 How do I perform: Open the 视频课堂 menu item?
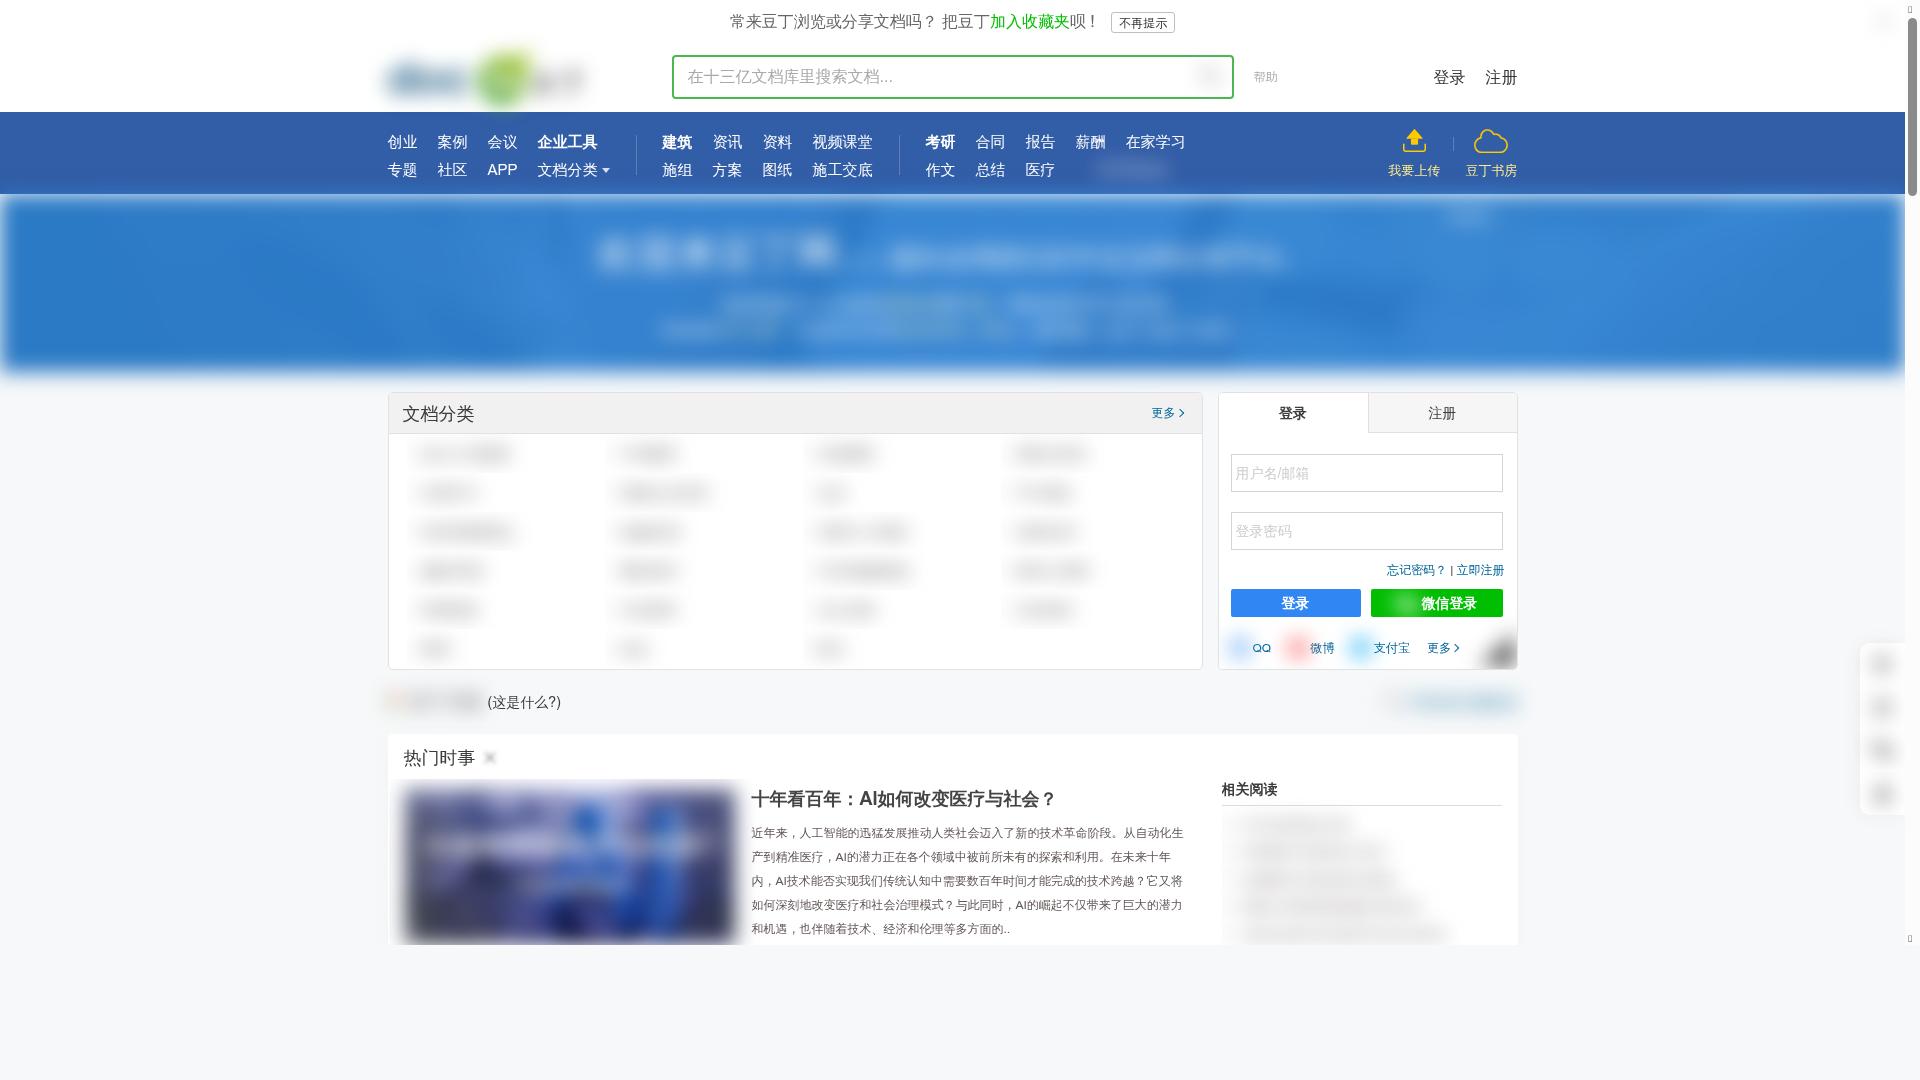[841, 142]
